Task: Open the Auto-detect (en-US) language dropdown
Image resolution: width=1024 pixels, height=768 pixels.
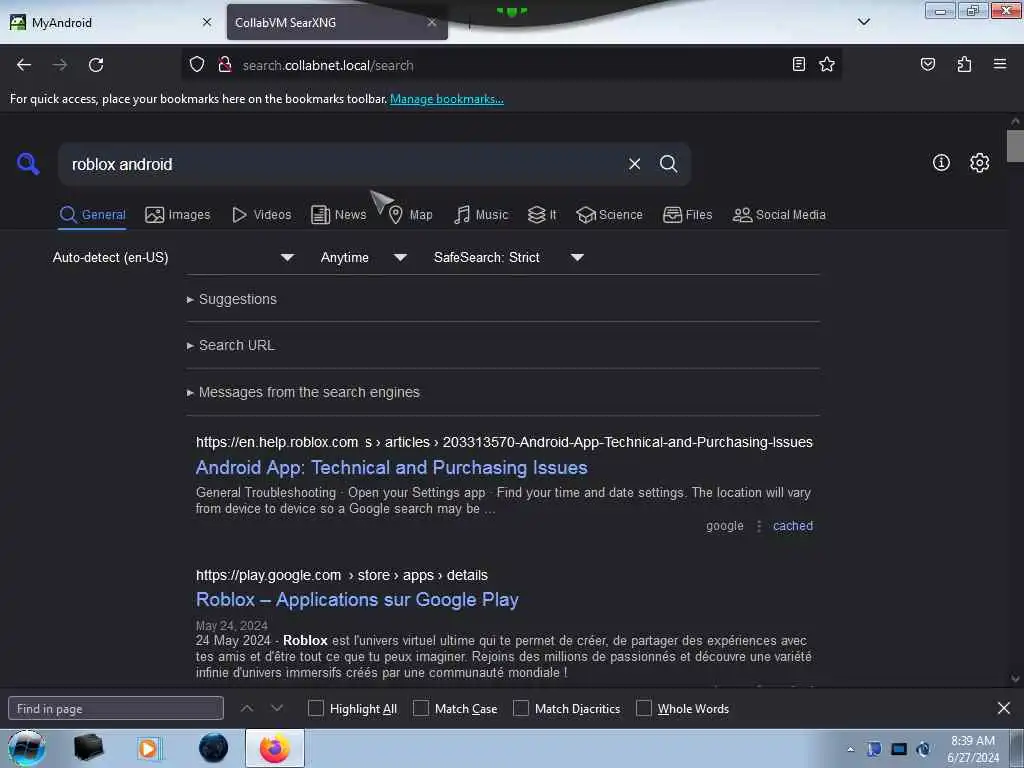Action: point(173,257)
